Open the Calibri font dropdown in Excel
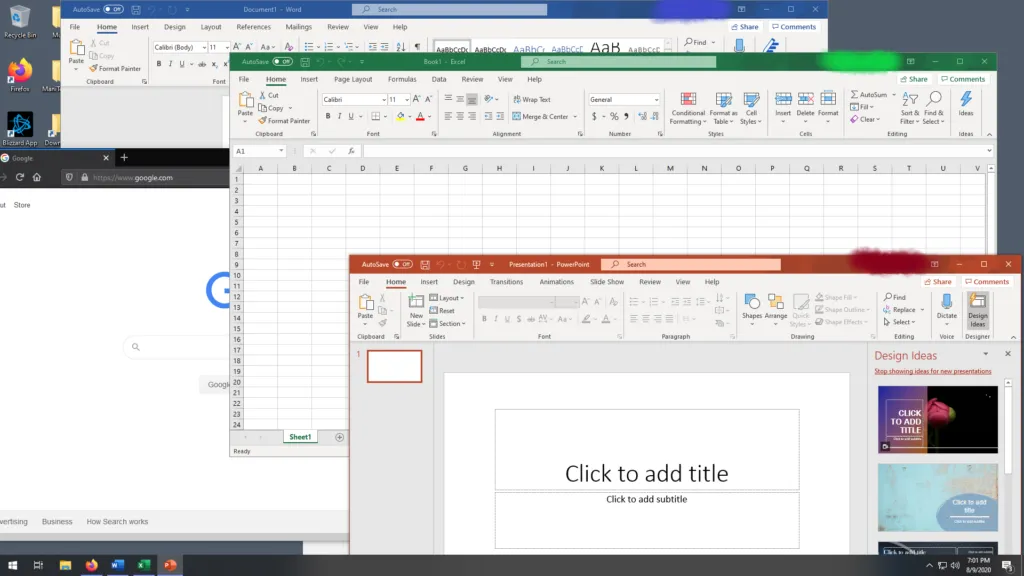 (383, 100)
